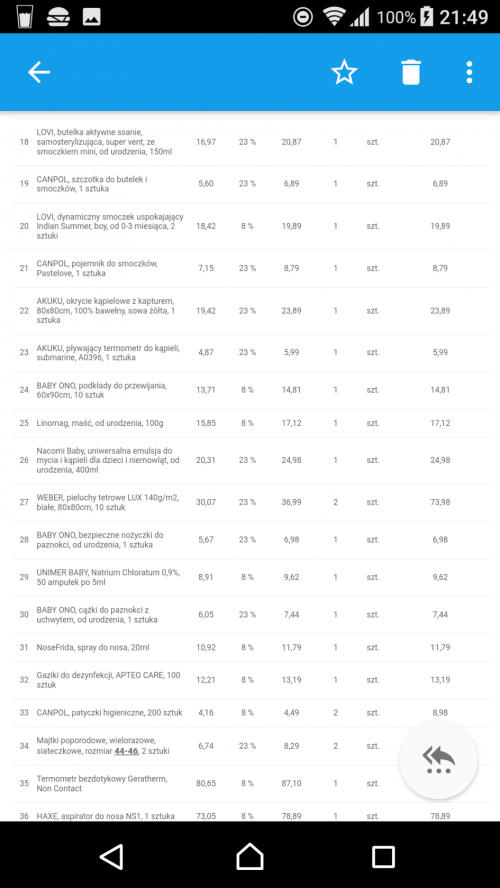Tap the burger notification icon
The image size is (500, 888).
[x=57, y=16]
